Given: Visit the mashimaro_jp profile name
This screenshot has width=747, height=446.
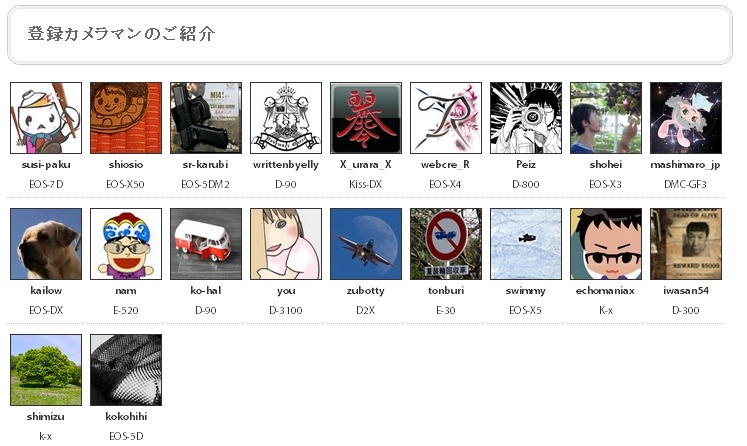Looking at the screenshot, I should click(686, 164).
